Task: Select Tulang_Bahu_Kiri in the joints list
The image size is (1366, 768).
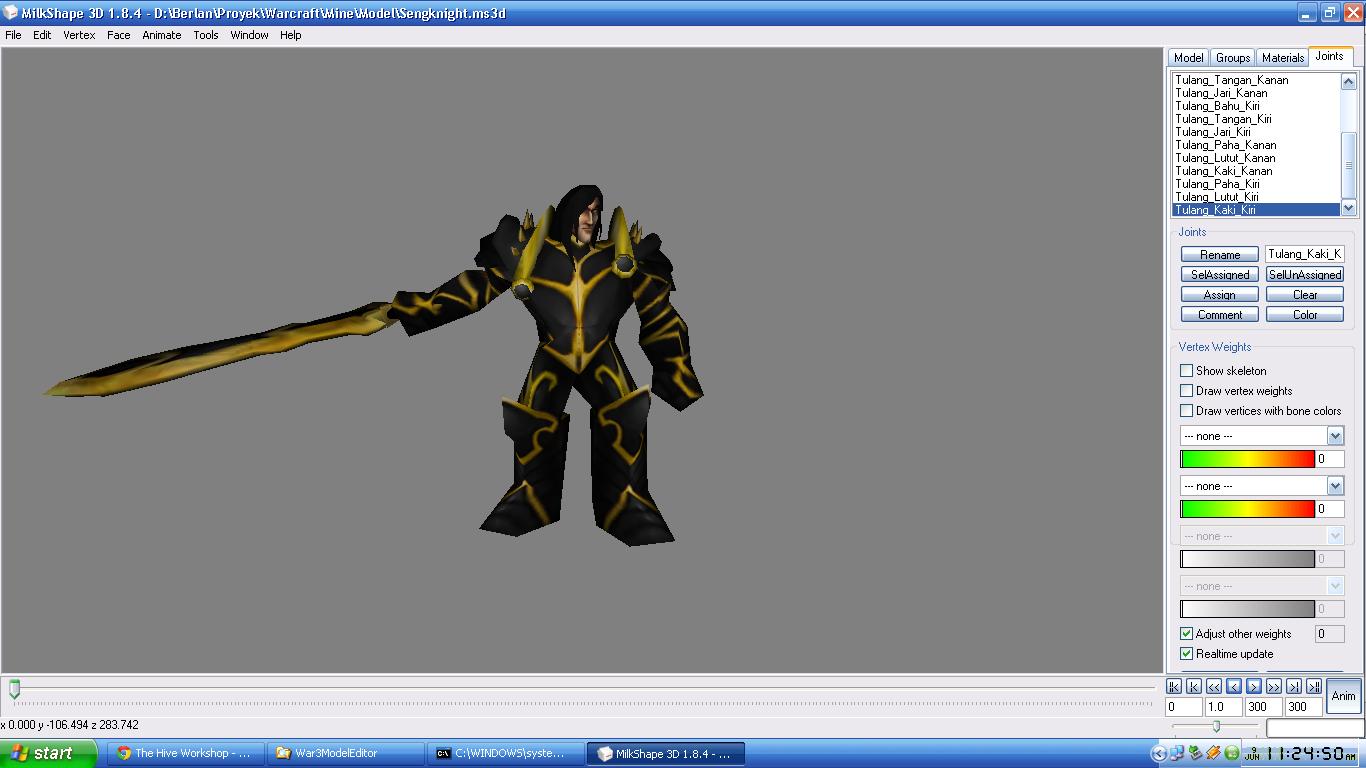Action: click(1256, 106)
